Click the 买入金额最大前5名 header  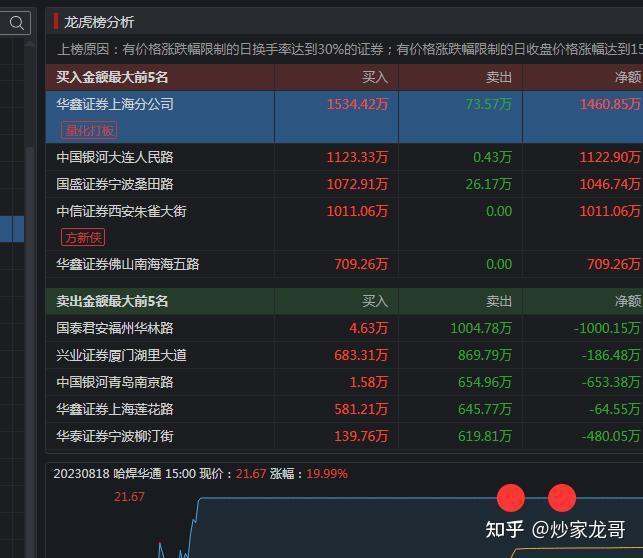[112, 77]
